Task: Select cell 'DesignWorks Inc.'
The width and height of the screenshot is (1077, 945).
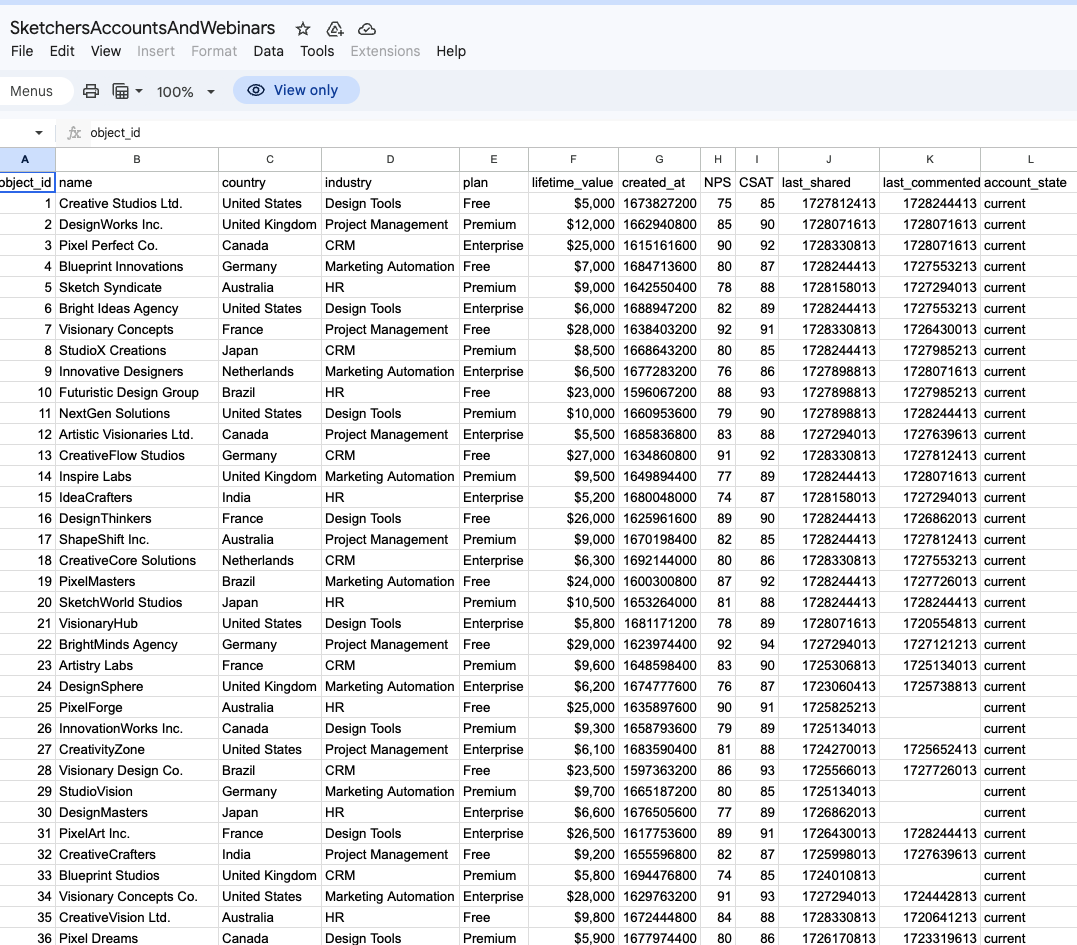Action: (137, 225)
